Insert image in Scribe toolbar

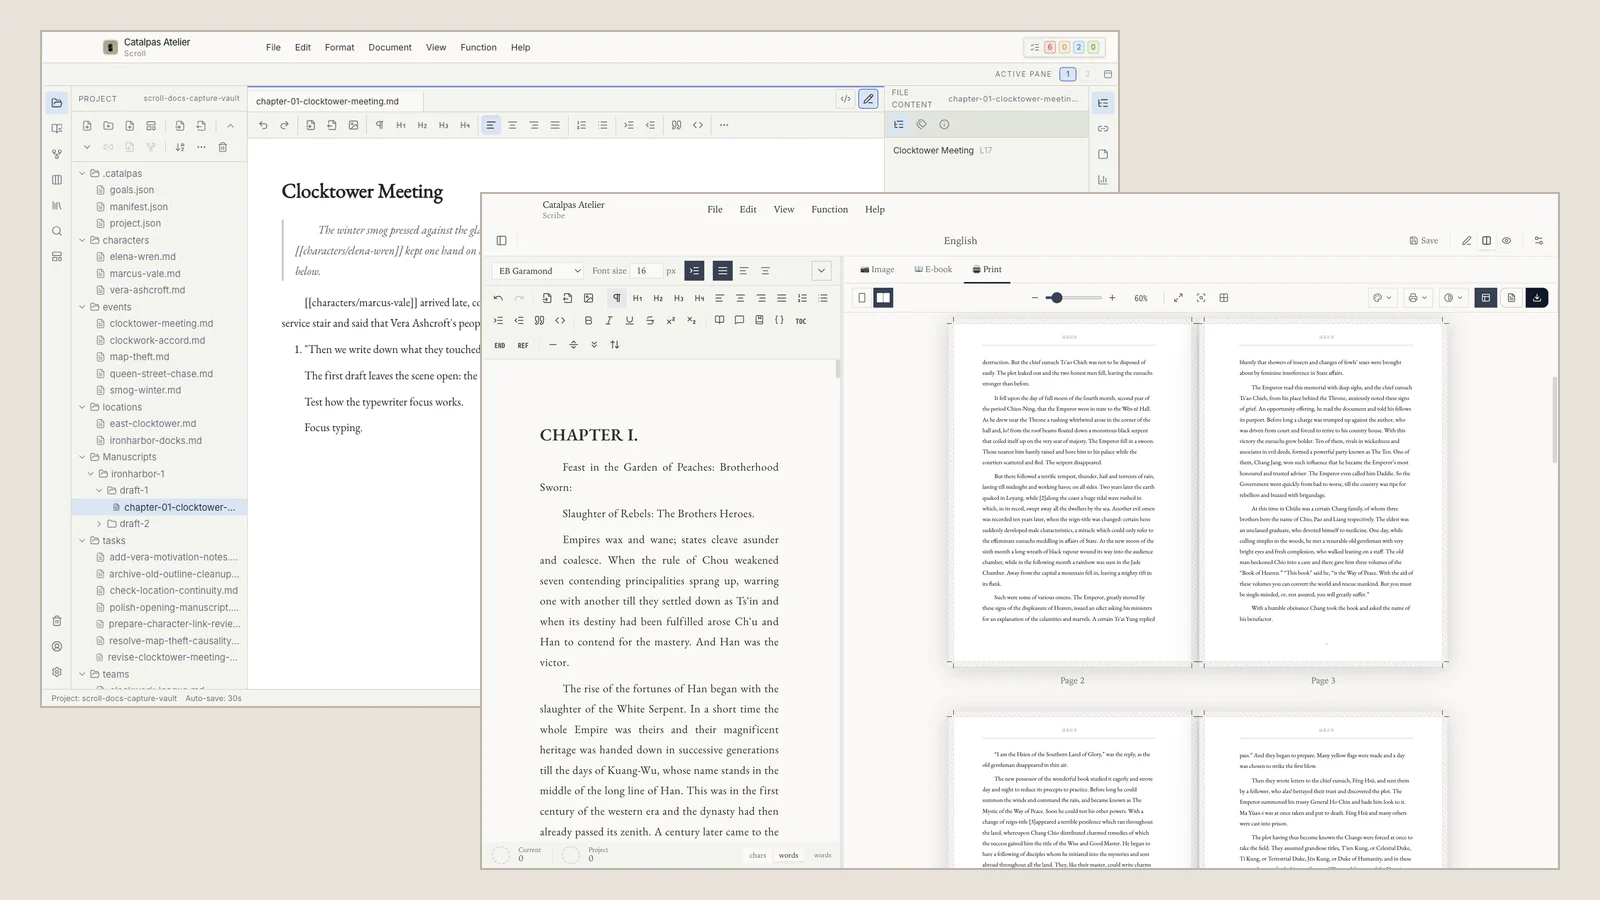[x=588, y=298]
